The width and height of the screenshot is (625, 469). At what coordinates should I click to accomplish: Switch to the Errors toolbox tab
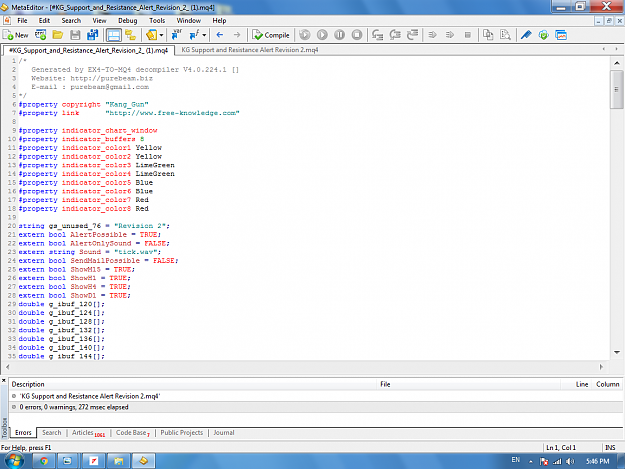(23, 433)
